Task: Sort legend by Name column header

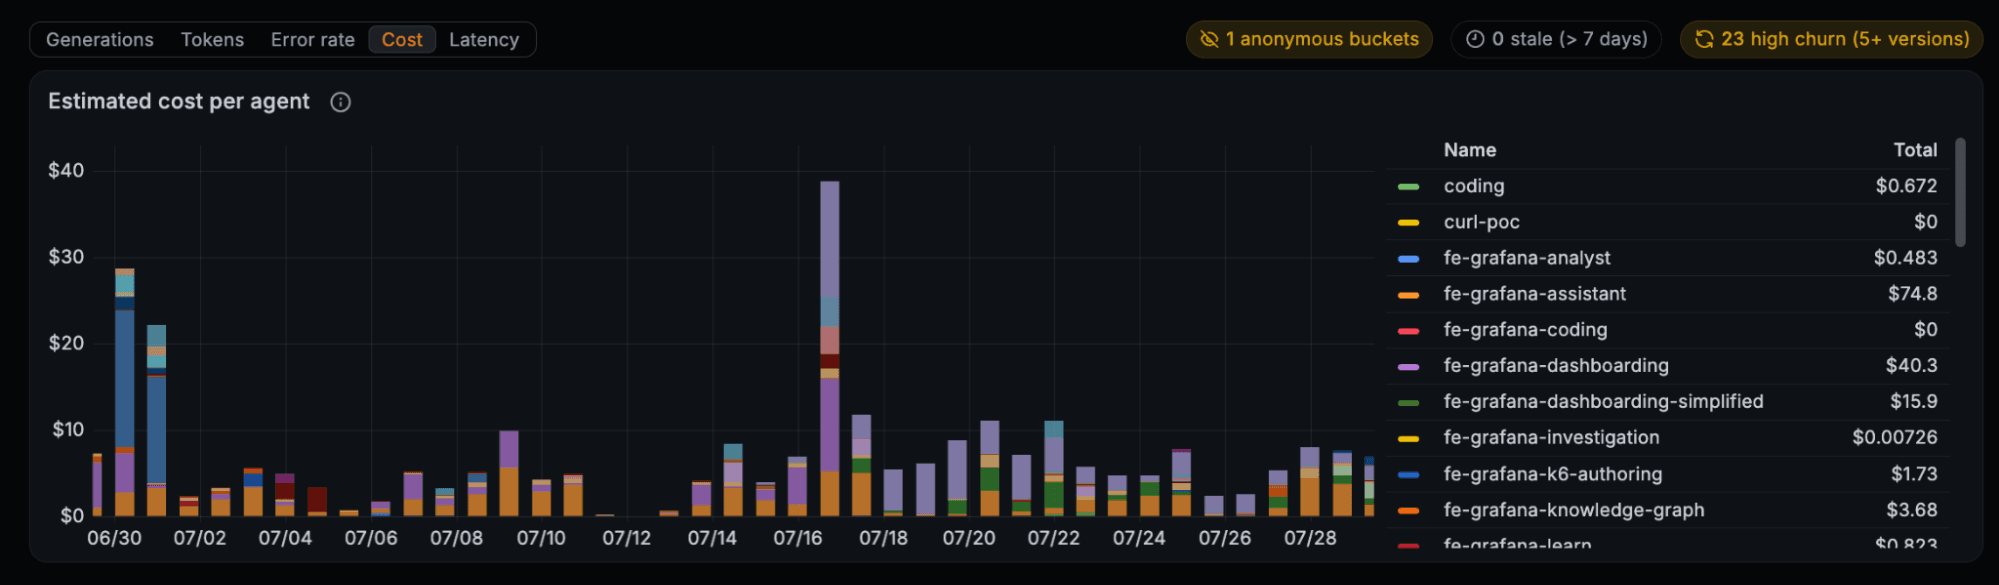Action: (x=1469, y=150)
